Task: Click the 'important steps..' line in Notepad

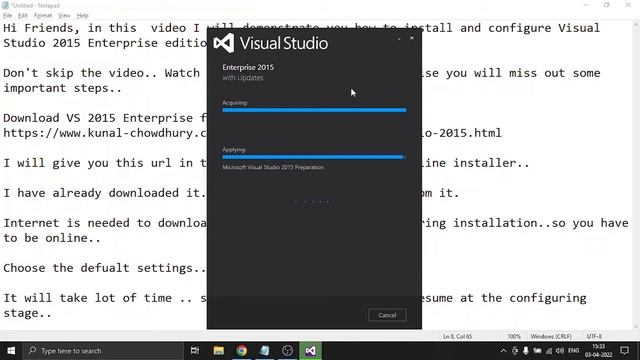Action: click(63, 88)
